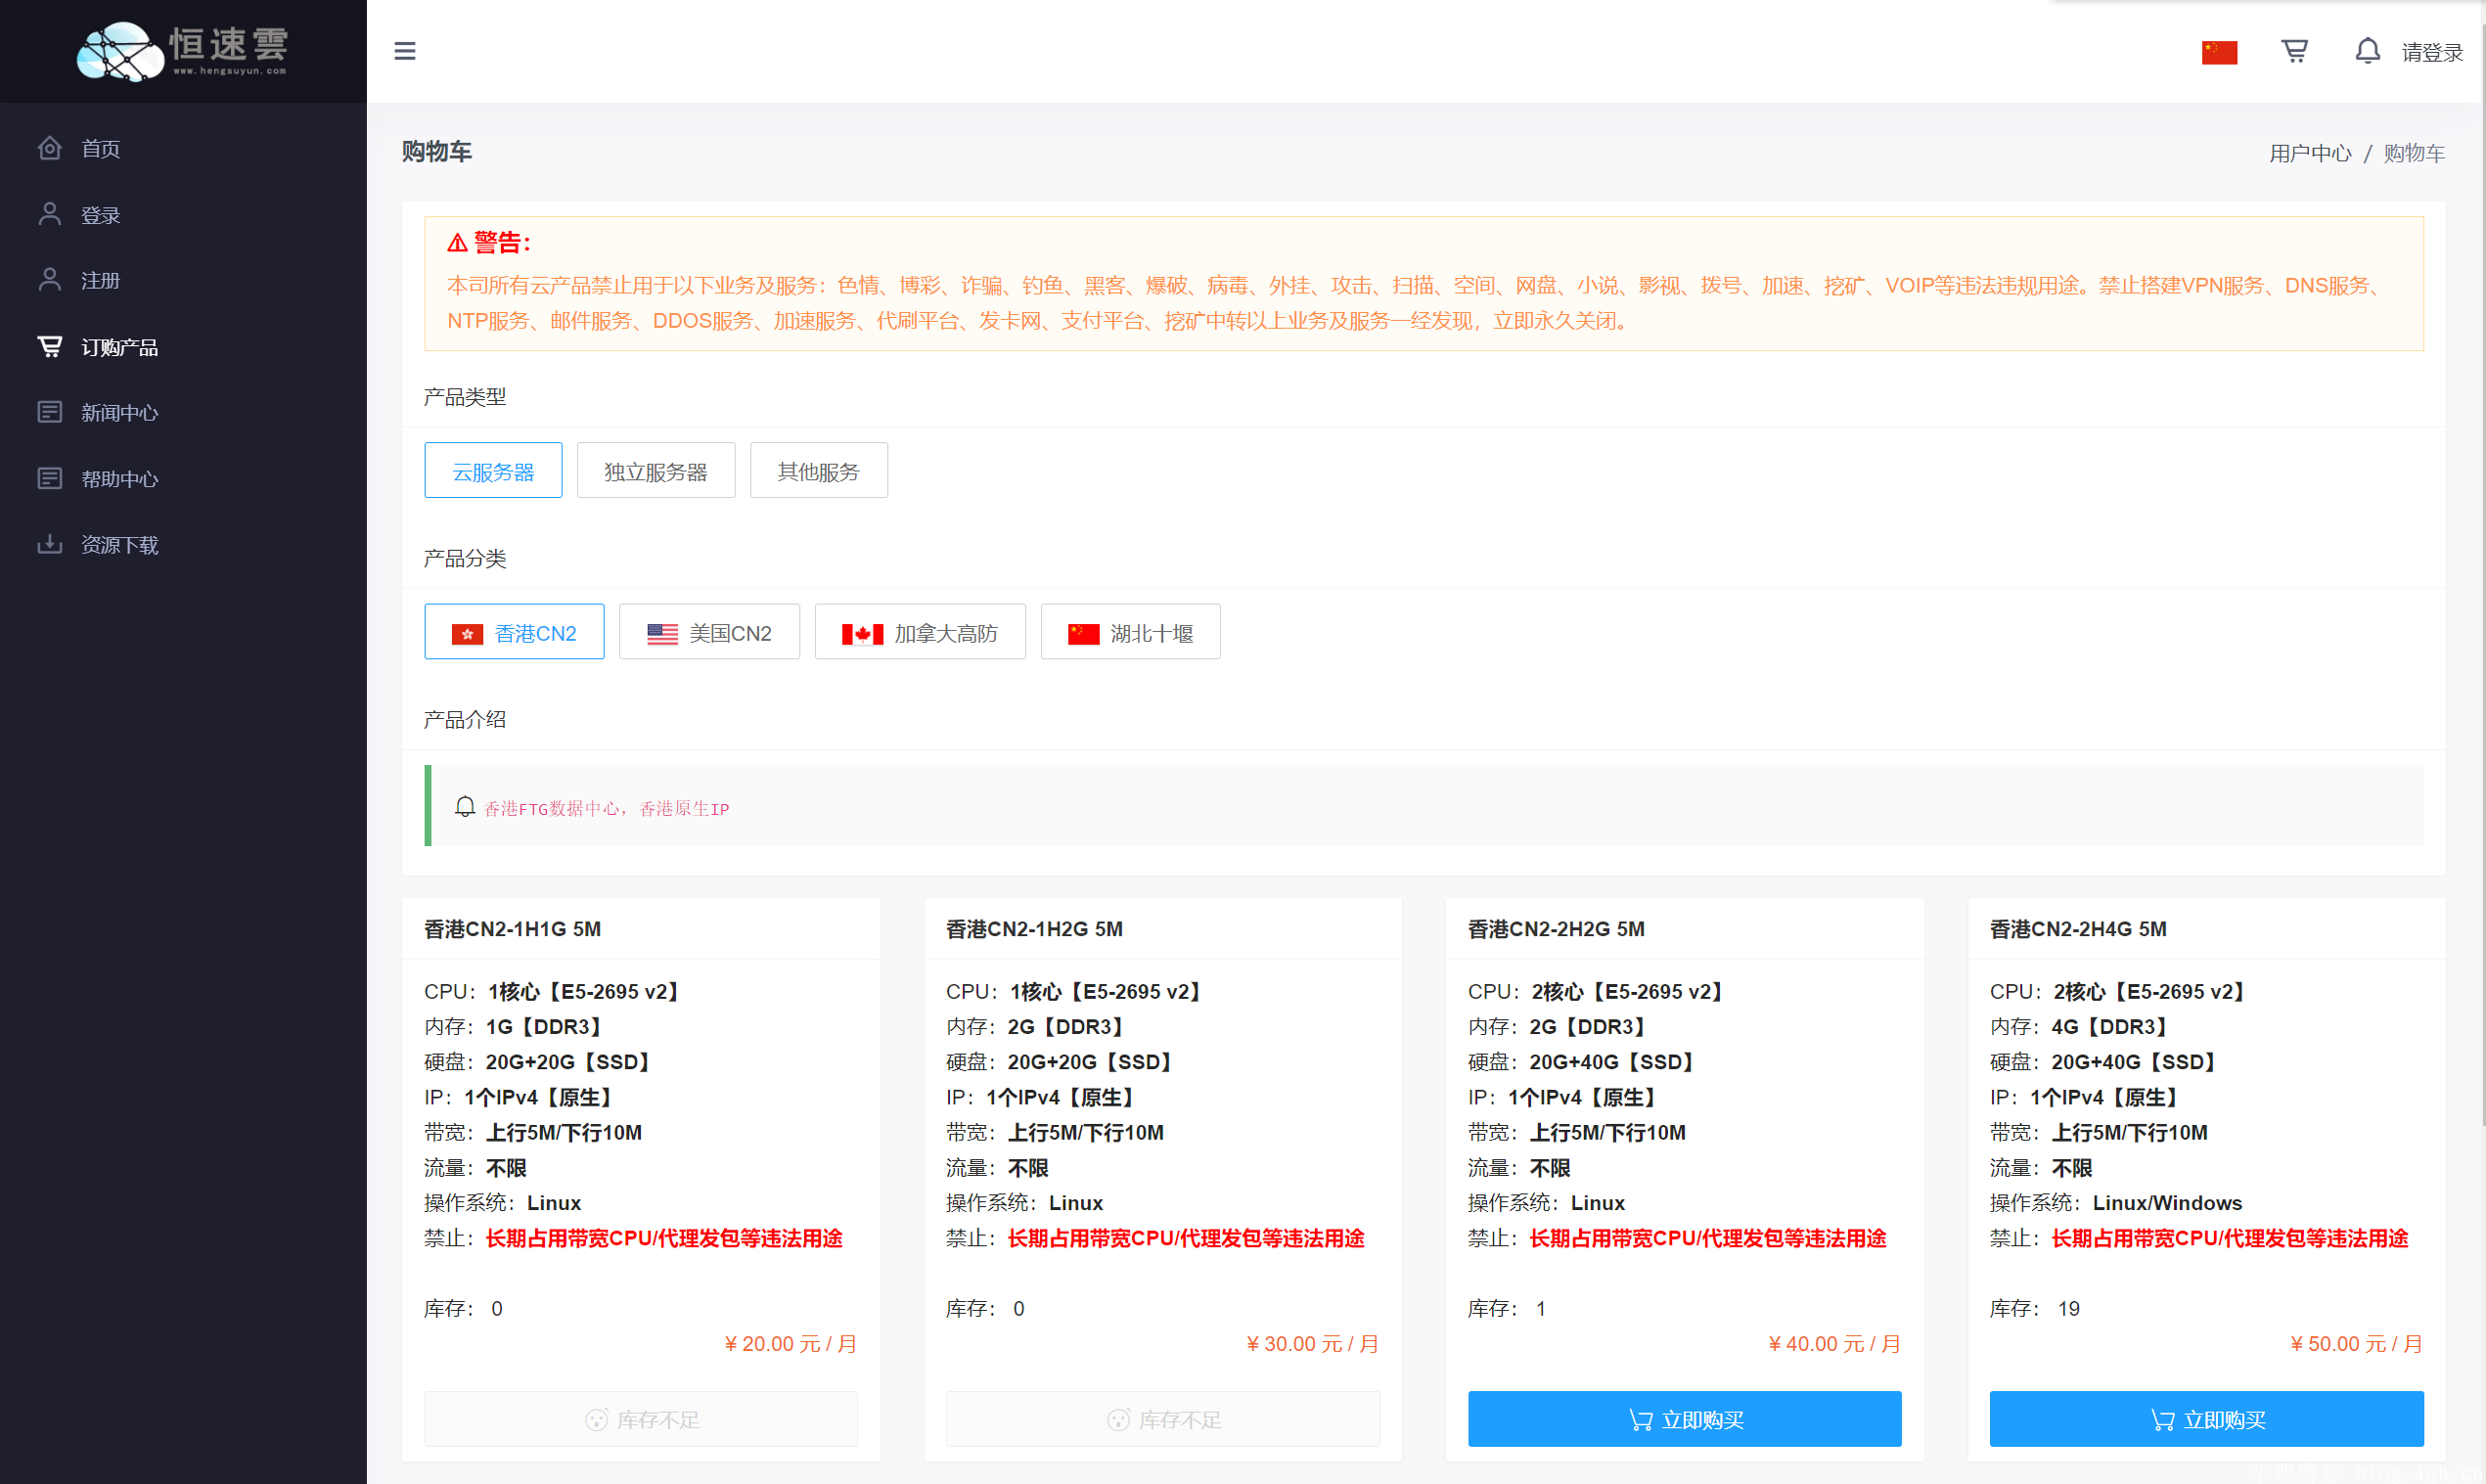
Task: Switch to 独立服务器 product type
Action: pos(655,471)
